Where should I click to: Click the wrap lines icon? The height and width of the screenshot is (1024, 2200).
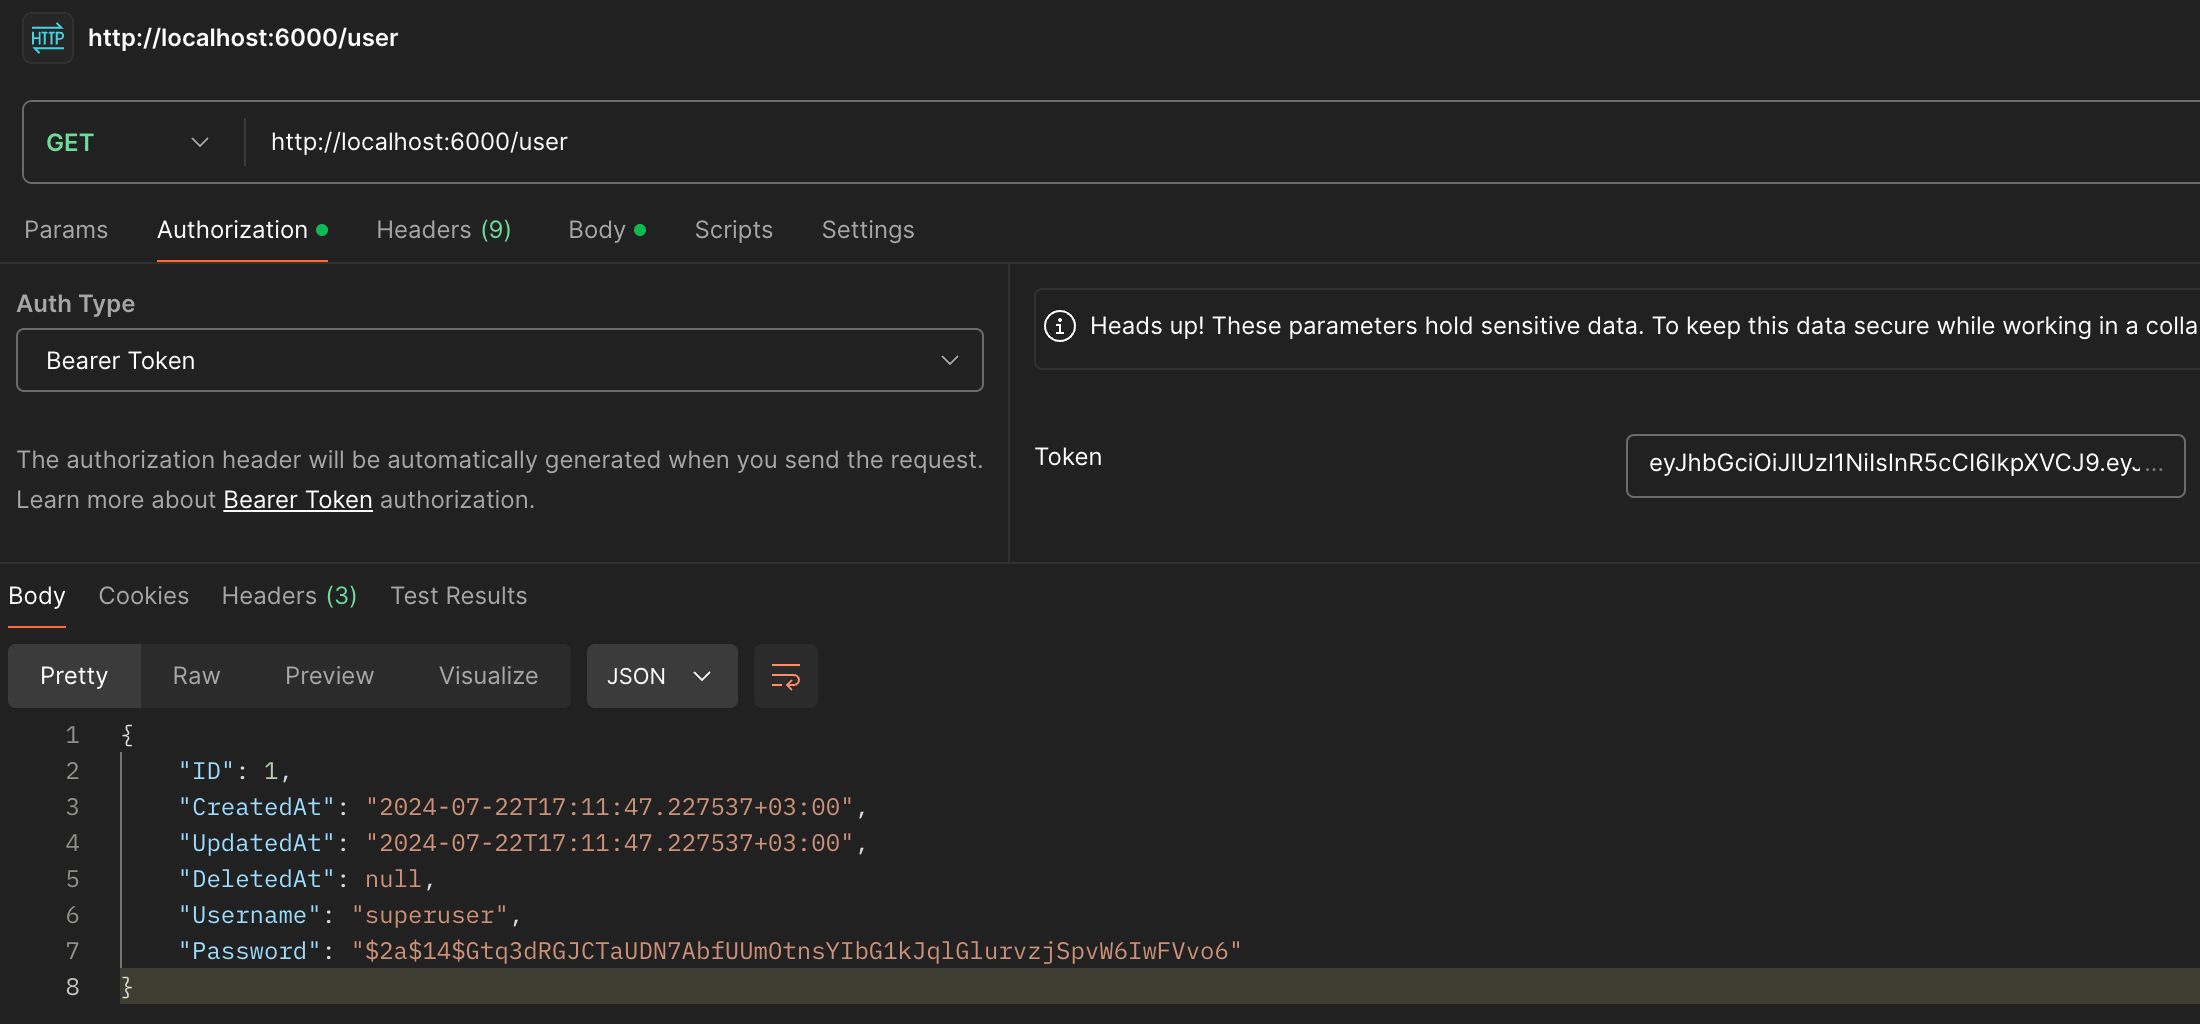(786, 676)
